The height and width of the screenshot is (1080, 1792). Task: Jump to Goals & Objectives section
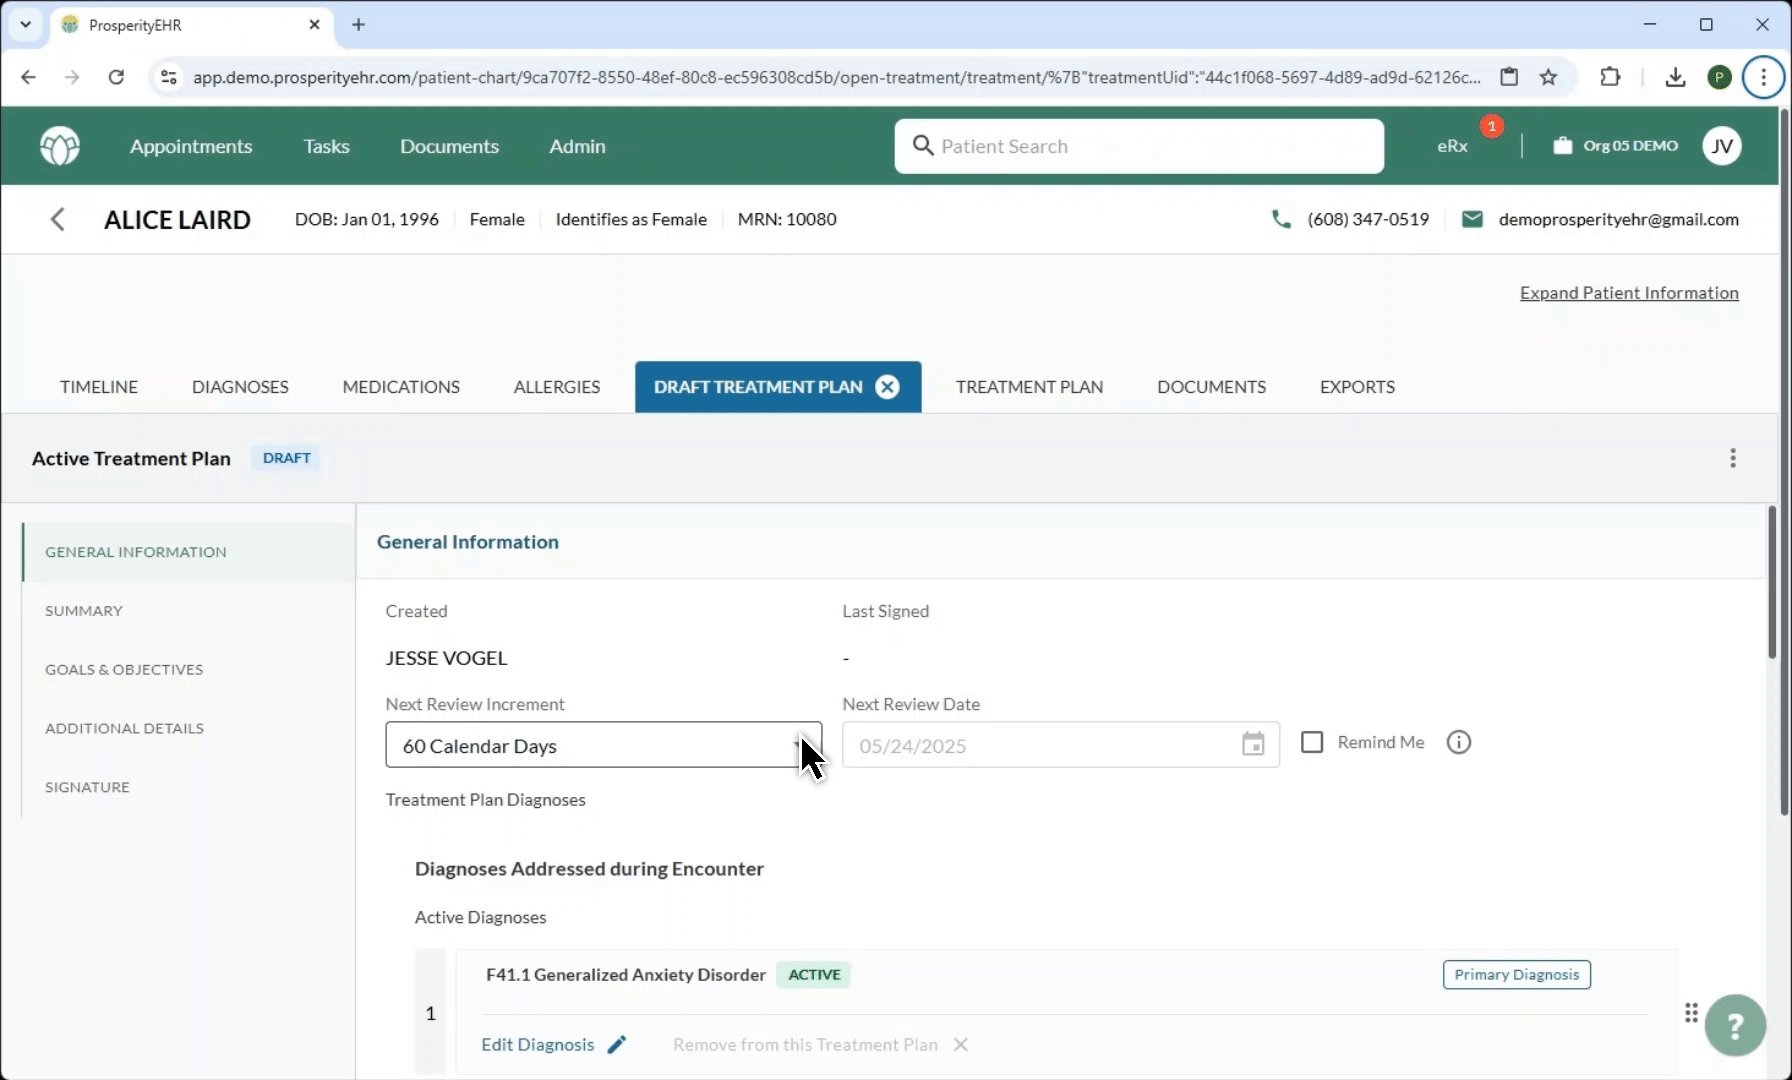click(x=124, y=670)
